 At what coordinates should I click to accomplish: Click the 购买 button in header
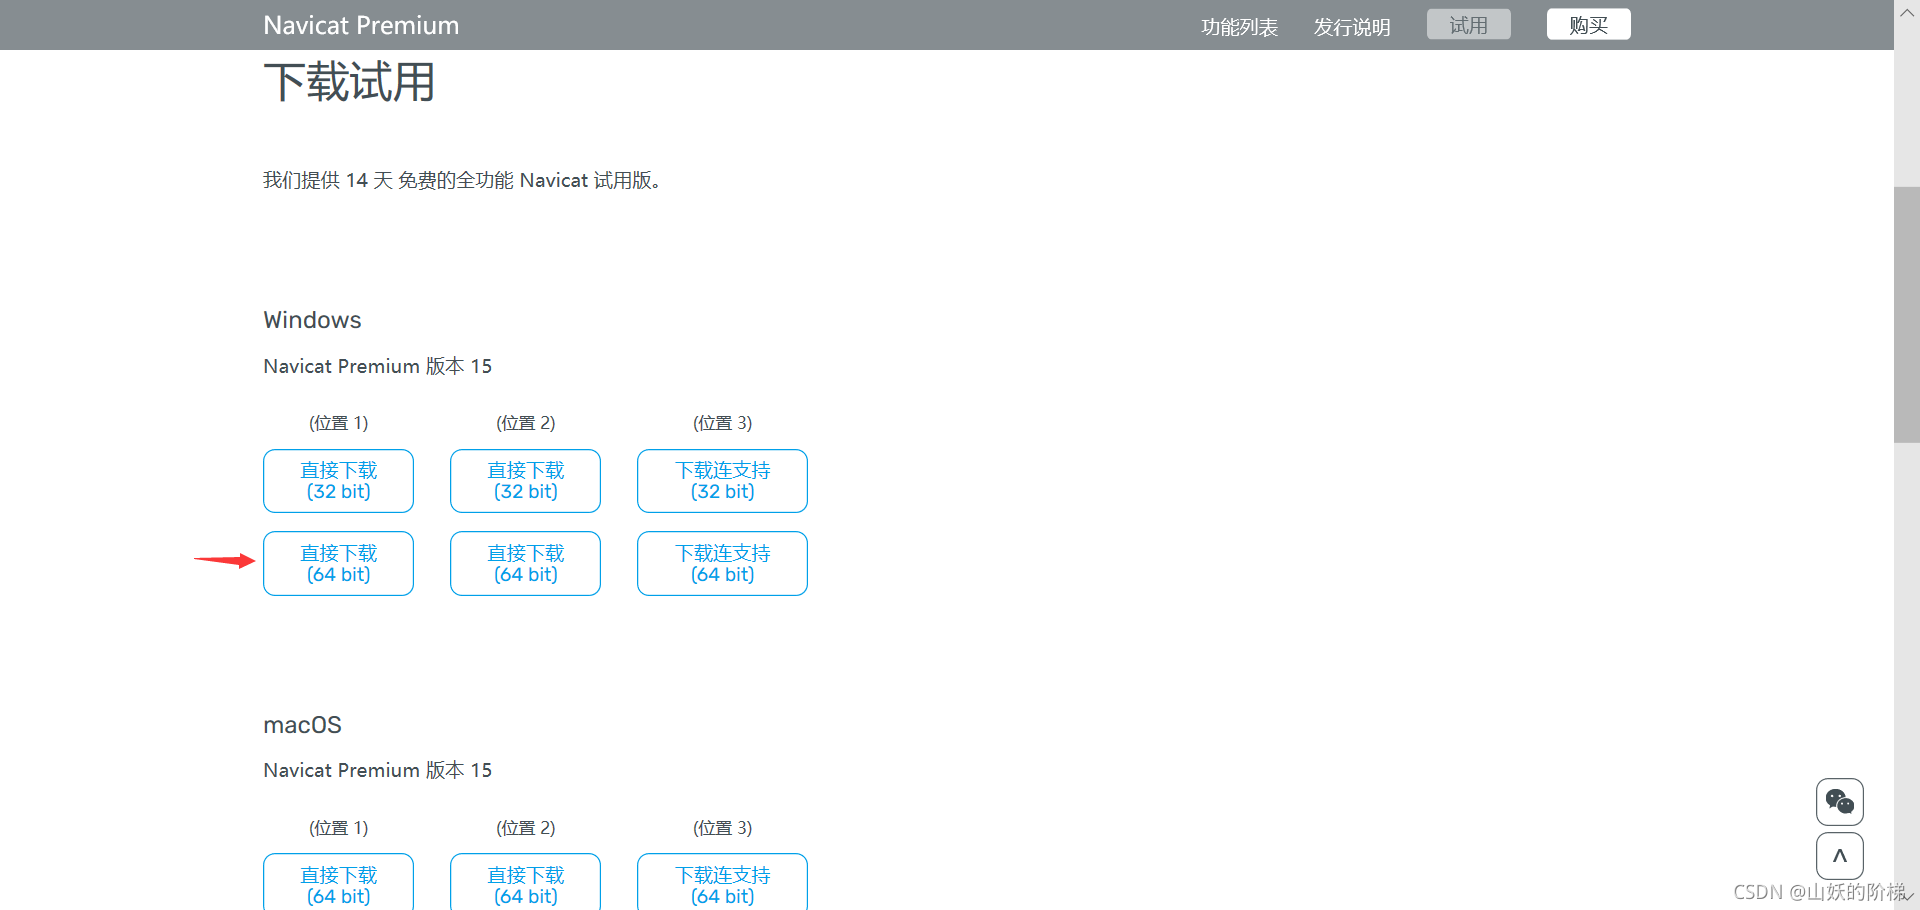[x=1588, y=25]
